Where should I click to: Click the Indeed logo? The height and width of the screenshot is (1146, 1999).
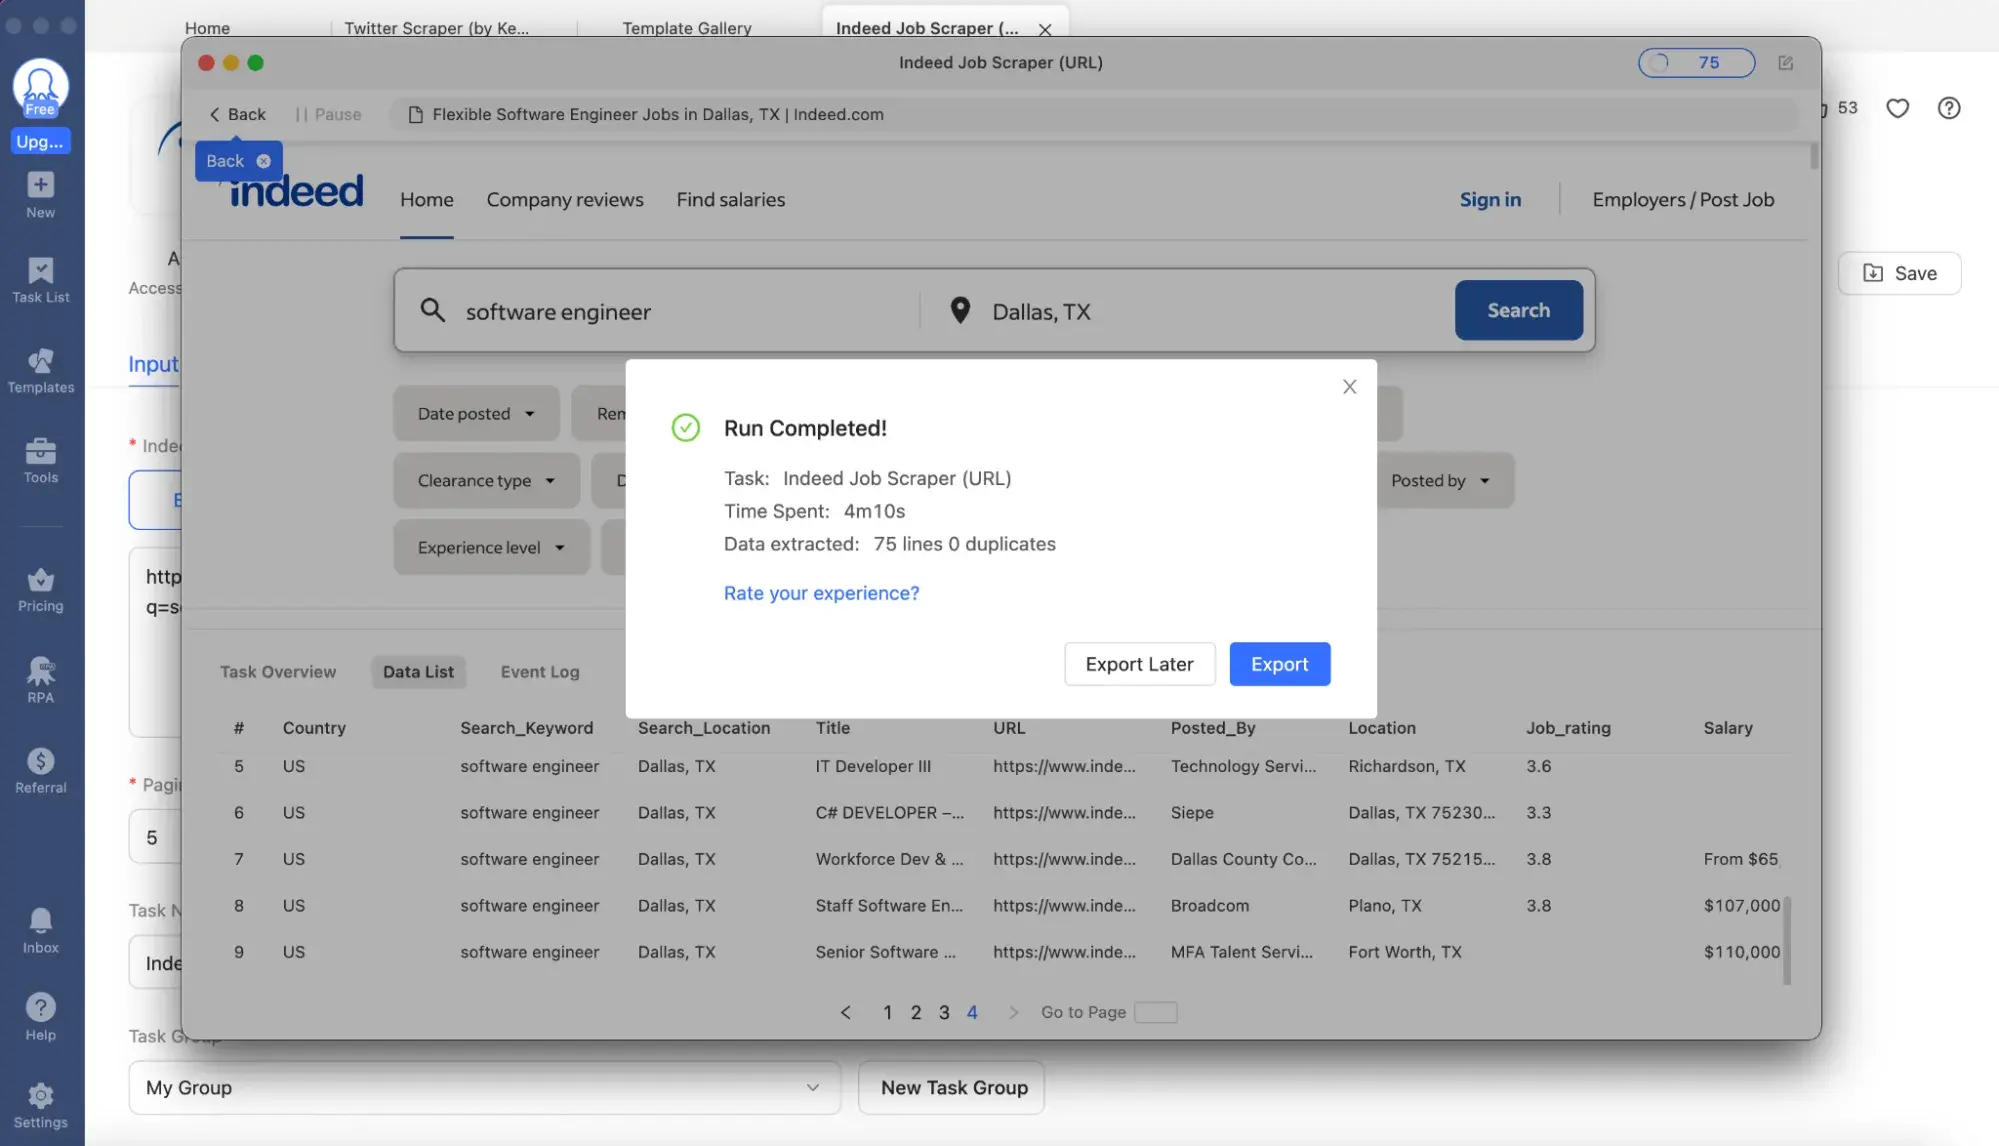coord(296,191)
